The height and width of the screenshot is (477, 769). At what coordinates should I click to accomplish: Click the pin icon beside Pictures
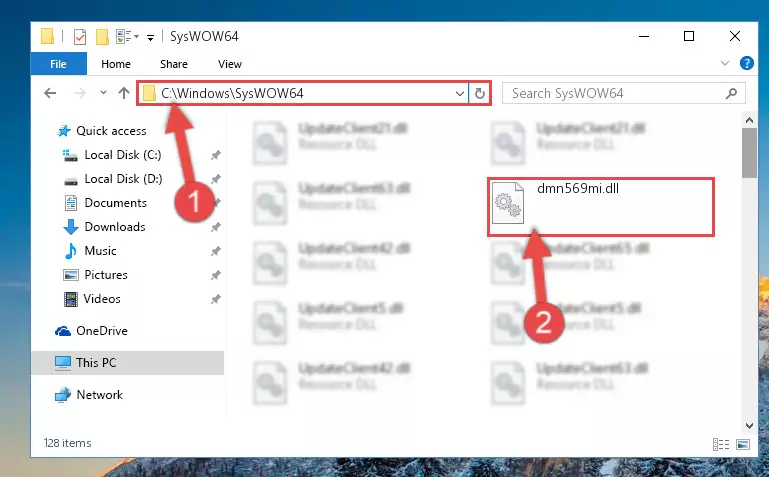(x=215, y=275)
